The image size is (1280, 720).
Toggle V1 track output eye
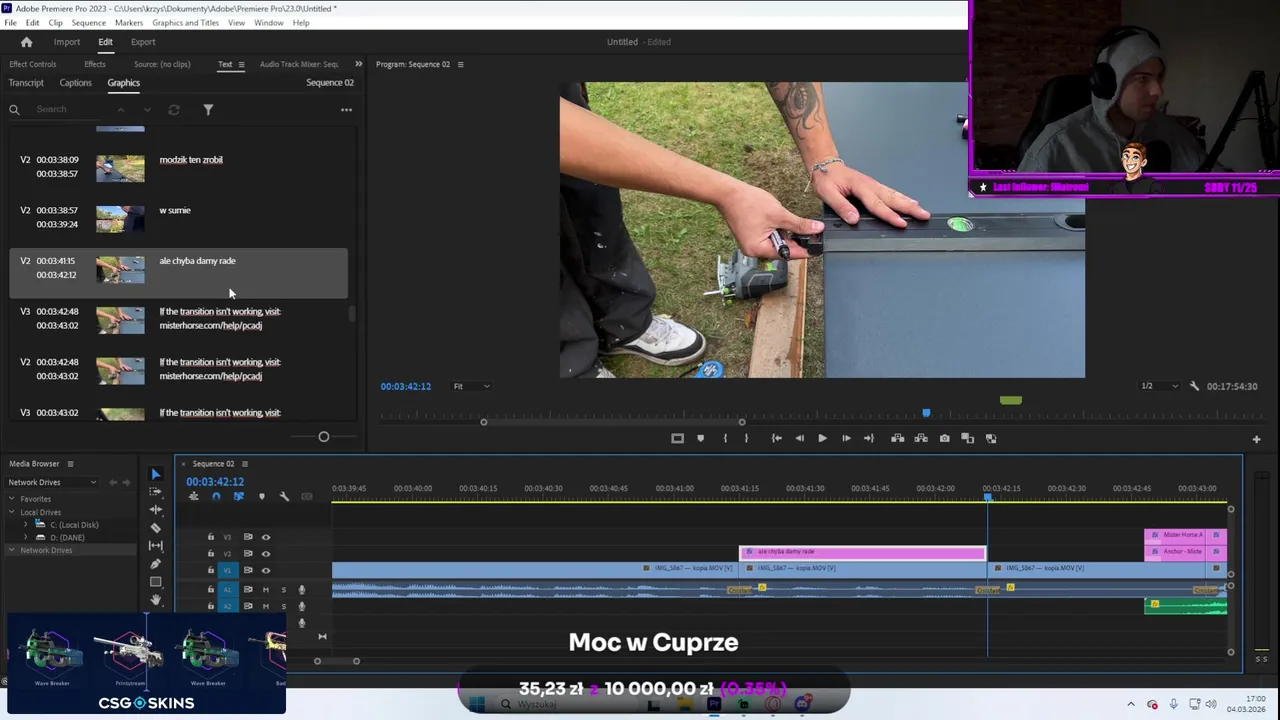pyautogui.click(x=266, y=570)
